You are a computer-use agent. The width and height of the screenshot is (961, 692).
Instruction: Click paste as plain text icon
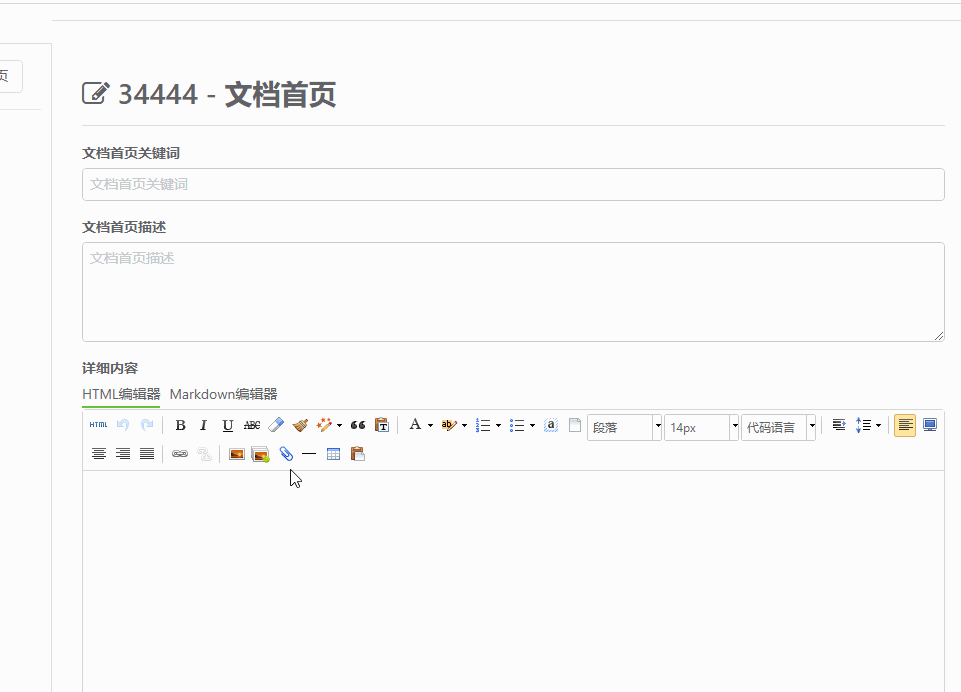[x=382, y=425]
